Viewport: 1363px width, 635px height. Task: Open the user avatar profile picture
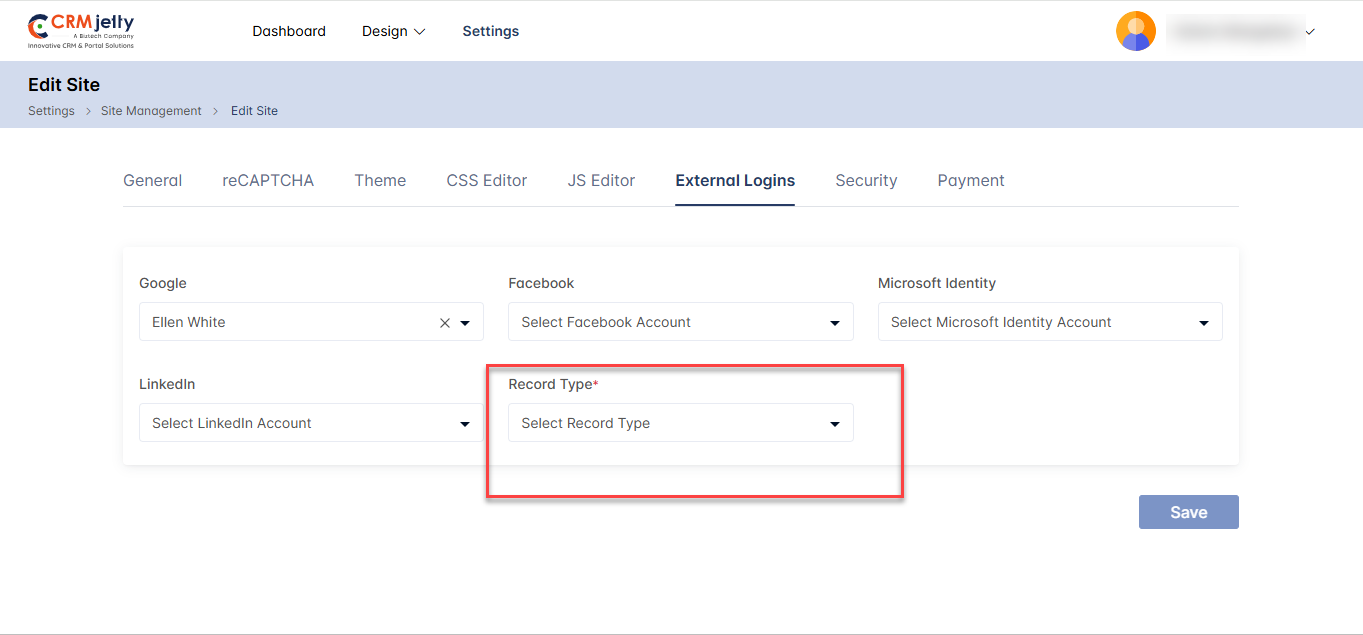(x=1136, y=31)
